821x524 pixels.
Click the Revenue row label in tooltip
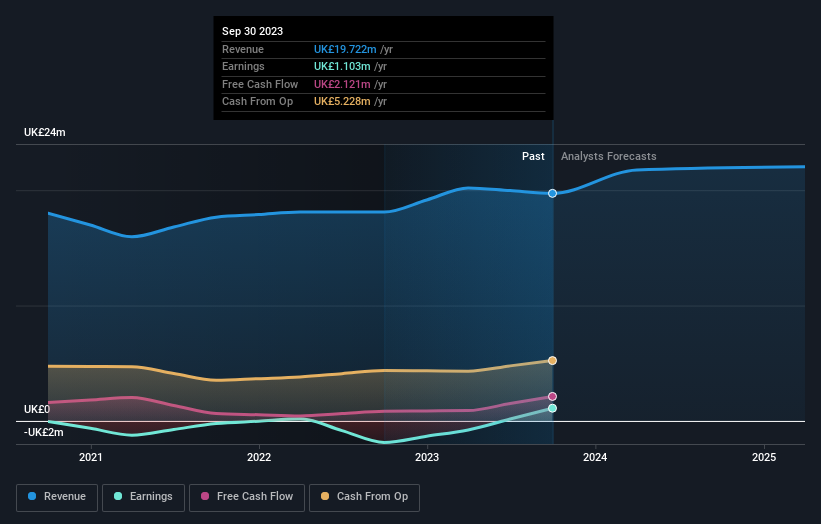243,49
